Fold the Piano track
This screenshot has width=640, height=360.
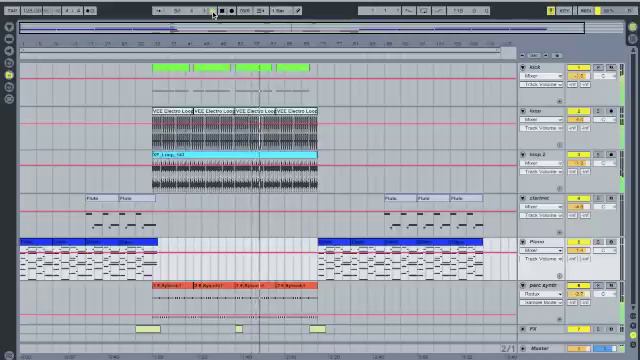(523, 242)
